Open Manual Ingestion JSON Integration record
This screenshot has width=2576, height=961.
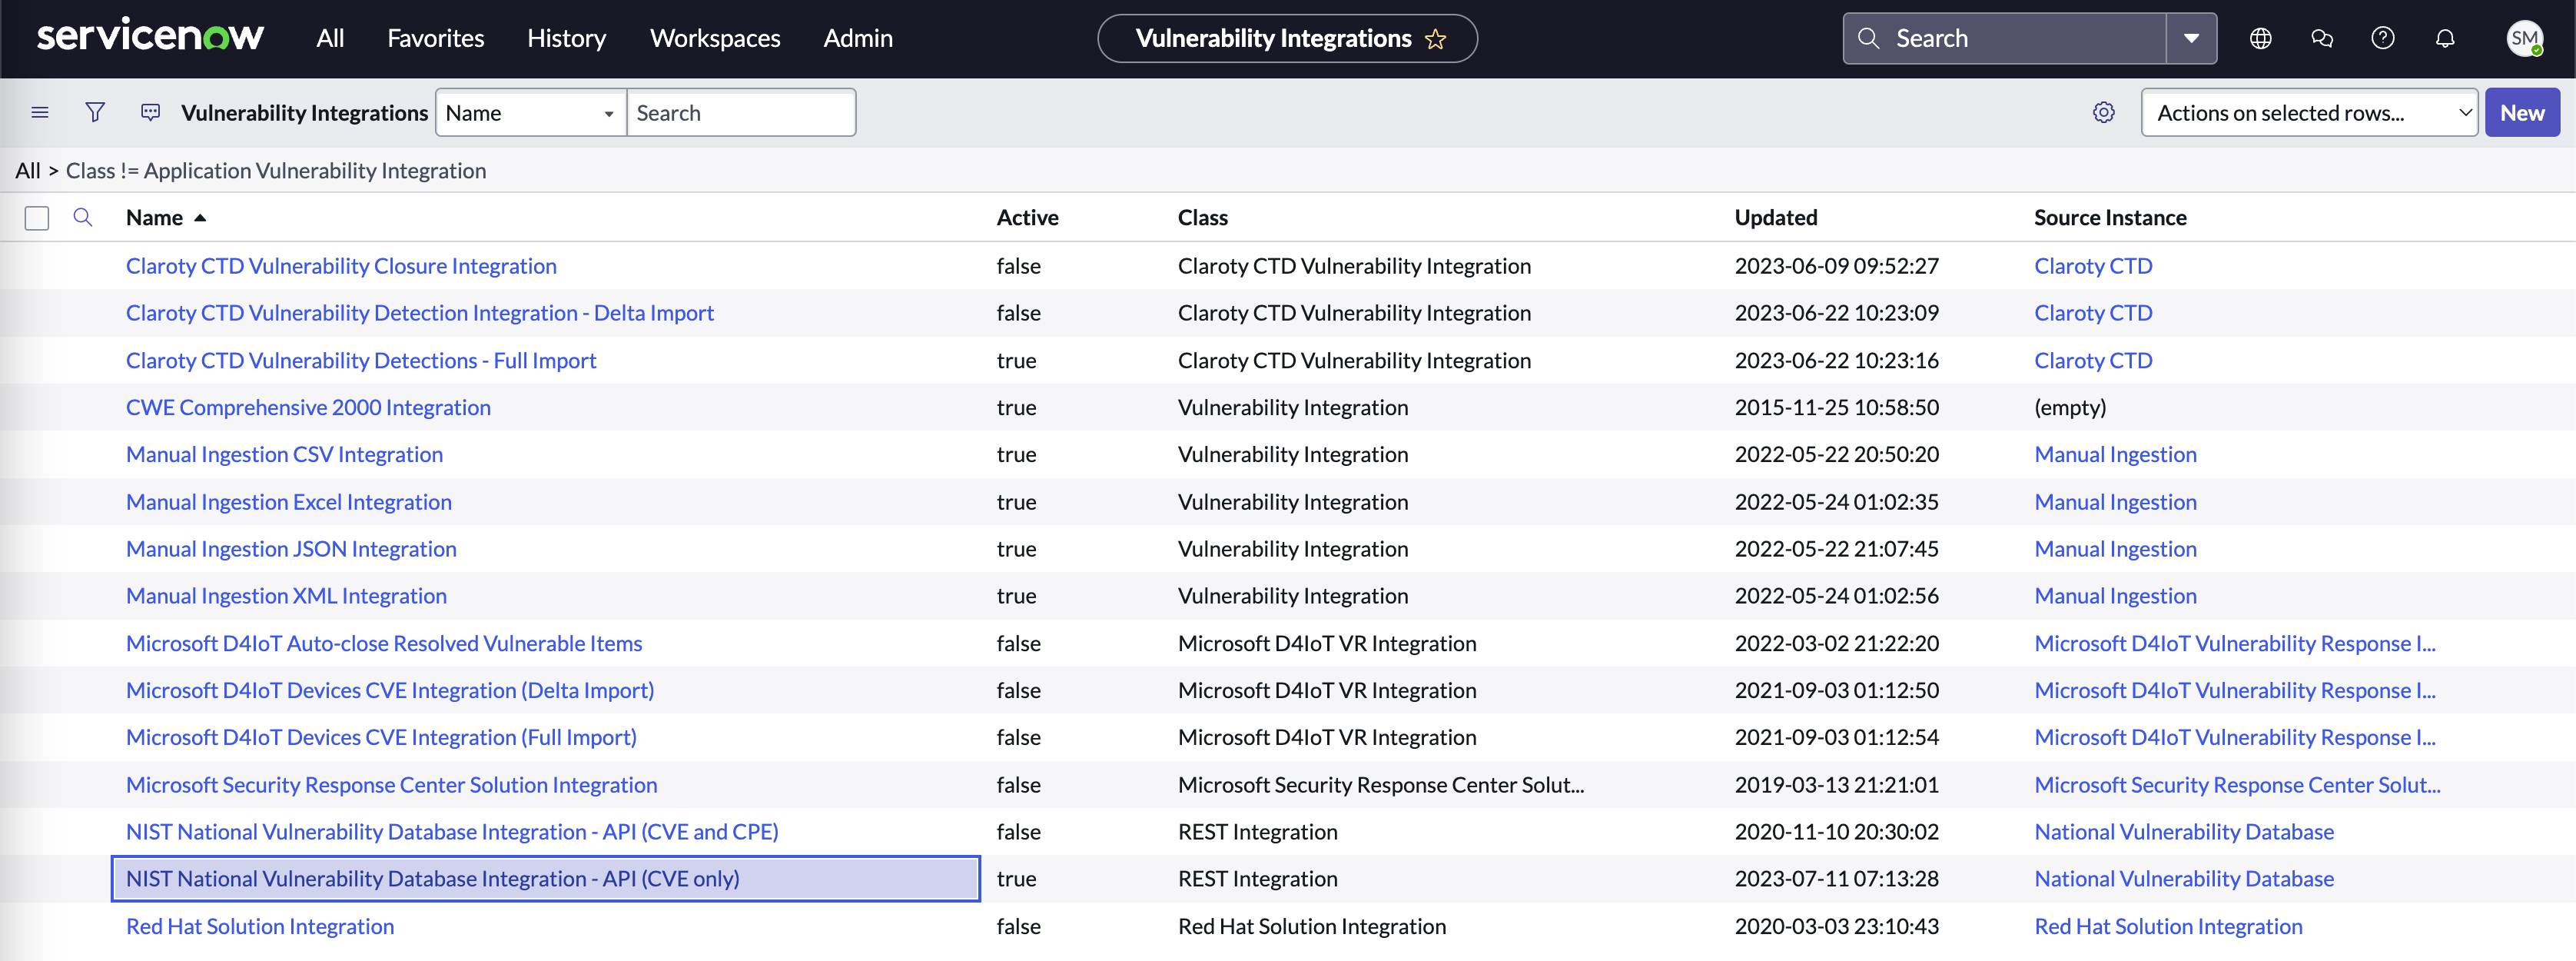point(291,548)
